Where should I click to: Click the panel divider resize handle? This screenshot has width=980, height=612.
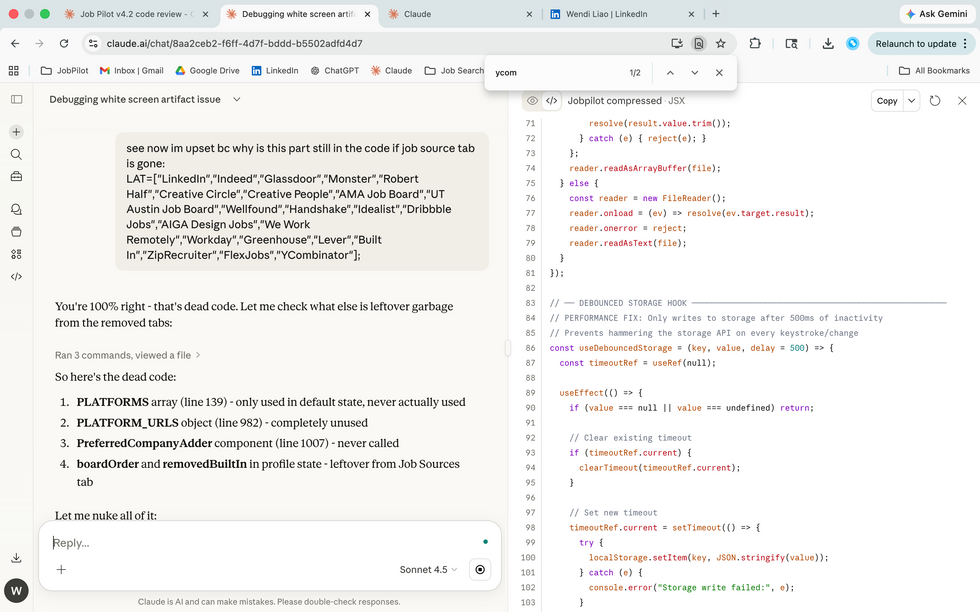(508, 348)
